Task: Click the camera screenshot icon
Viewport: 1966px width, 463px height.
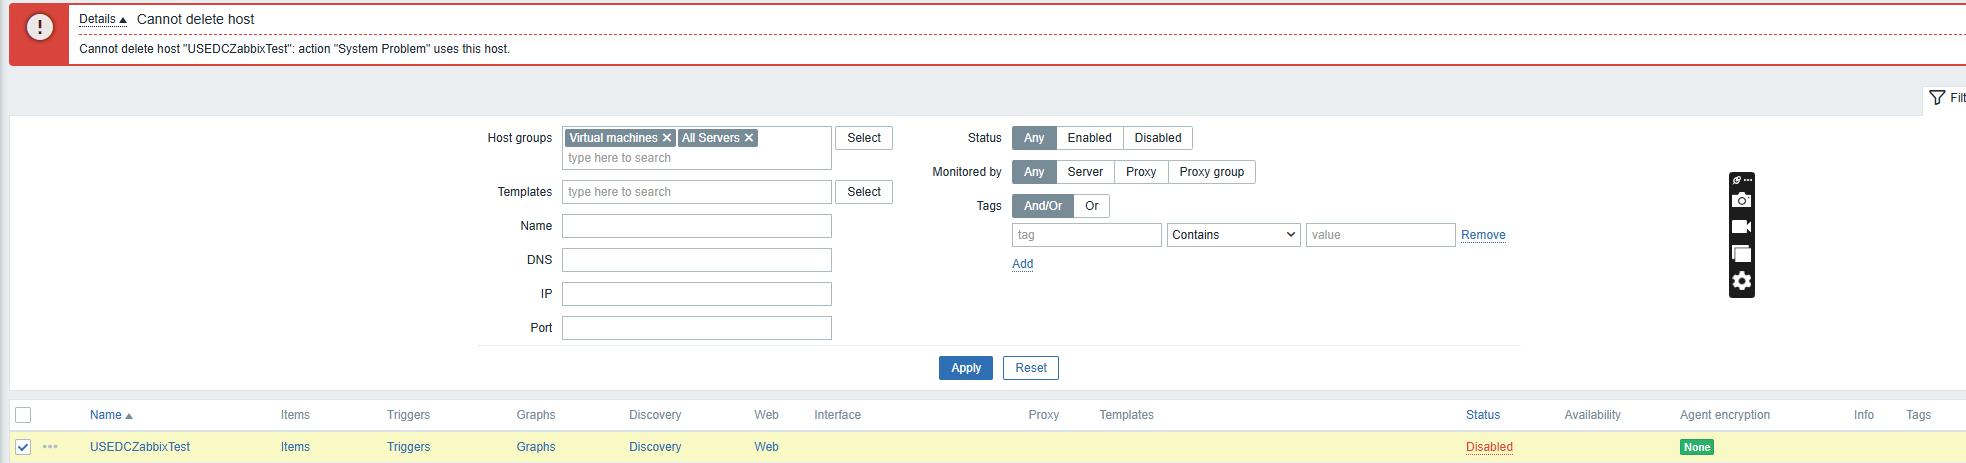Action: coord(1741,200)
